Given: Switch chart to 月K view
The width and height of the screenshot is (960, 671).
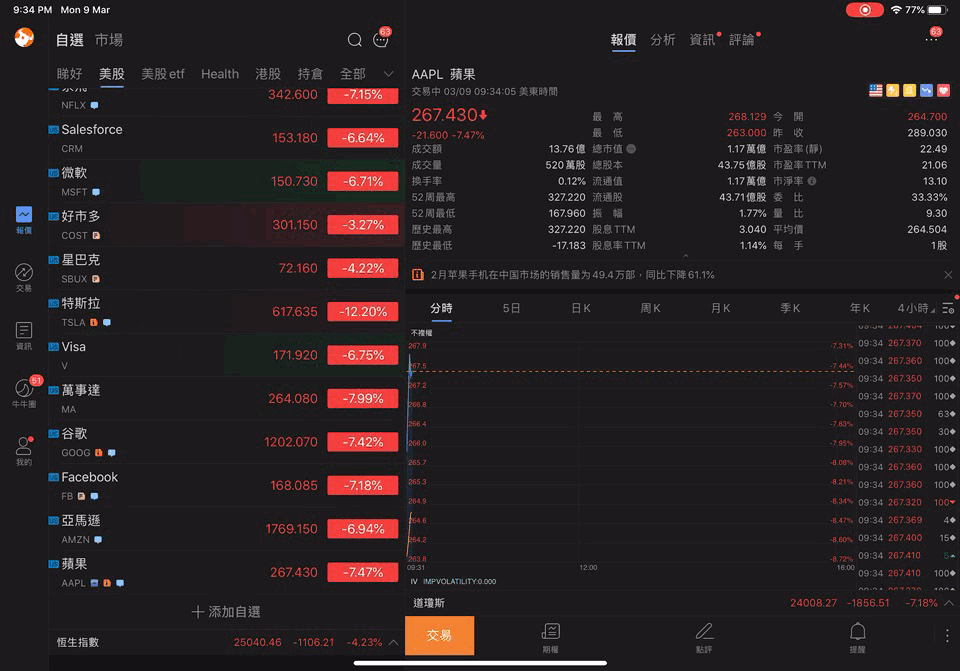Looking at the screenshot, I should (721, 308).
